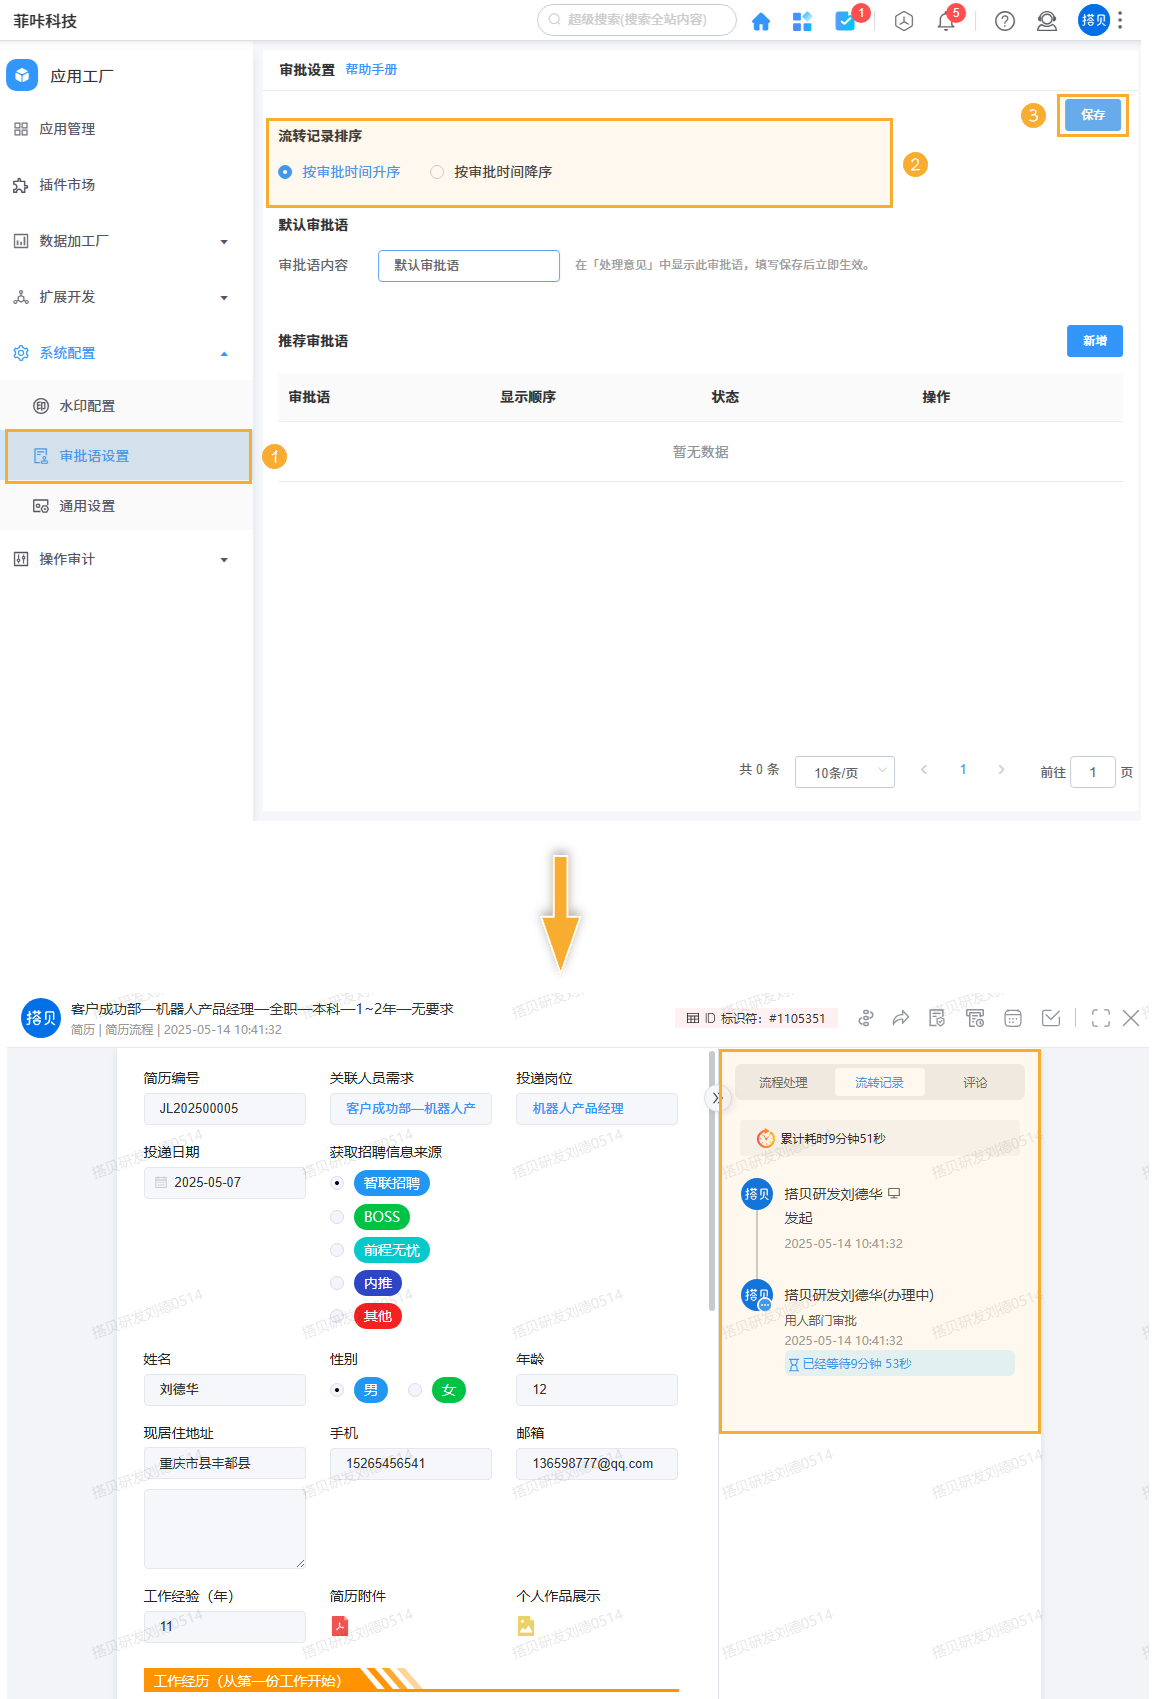The image size is (1155, 1699).
Task: Switch to 流程处理 tab
Action: 783,1082
